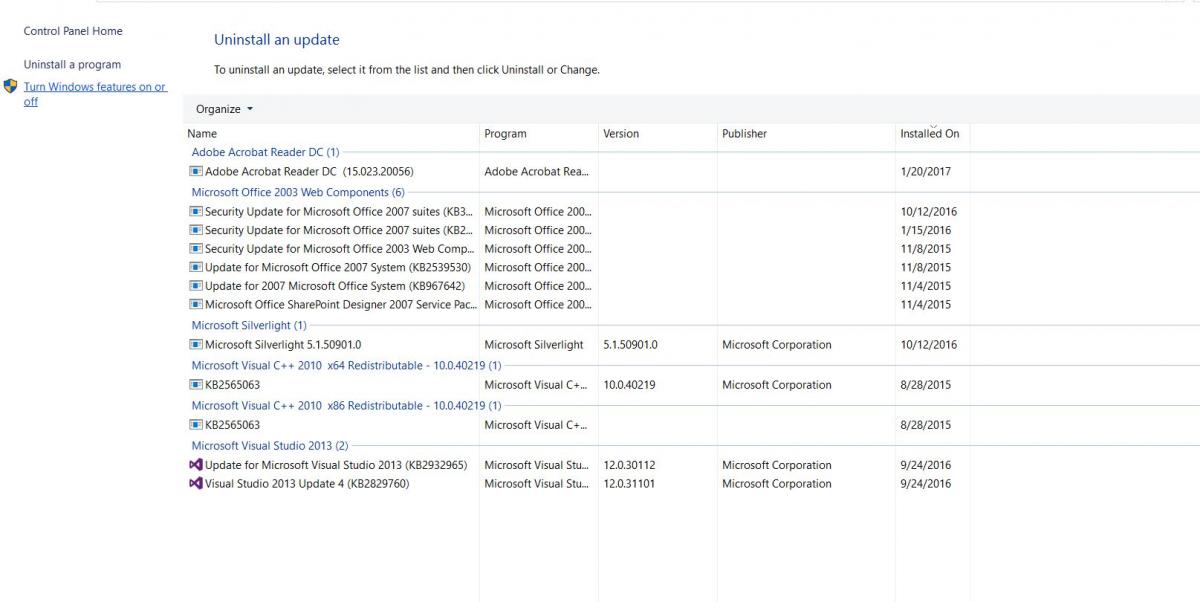
Task: Select Update for 2007 Microsoft Office System (KB967642) name
Action: [x=335, y=286]
